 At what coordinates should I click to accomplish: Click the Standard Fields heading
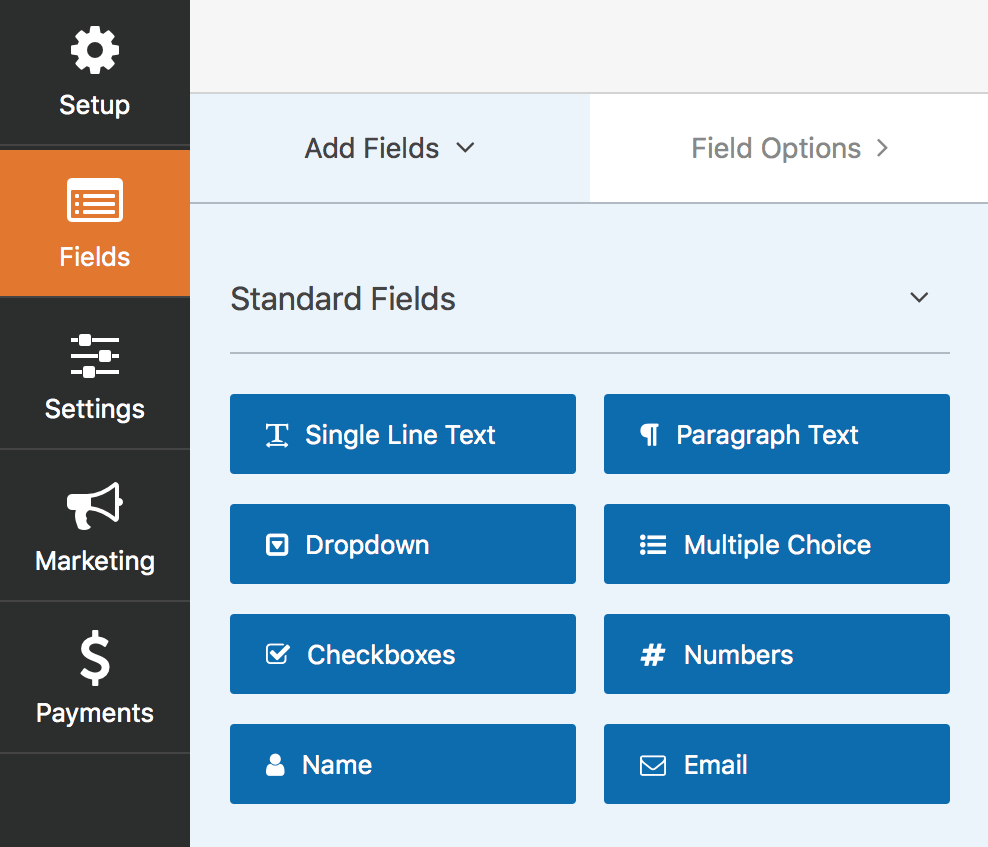click(x=343, y=299)
